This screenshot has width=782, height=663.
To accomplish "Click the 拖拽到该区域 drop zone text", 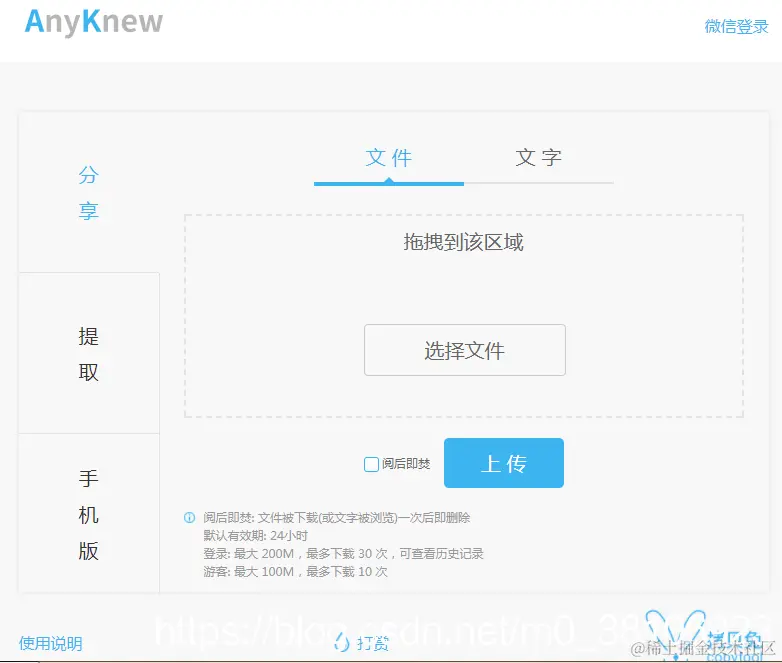I will click(x=464, y=242).
